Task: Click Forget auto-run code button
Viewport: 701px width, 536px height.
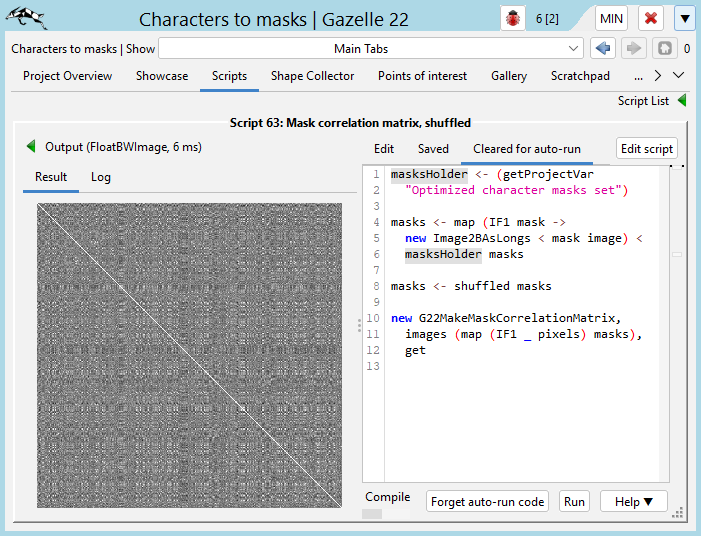Action: tap(487, 502)
